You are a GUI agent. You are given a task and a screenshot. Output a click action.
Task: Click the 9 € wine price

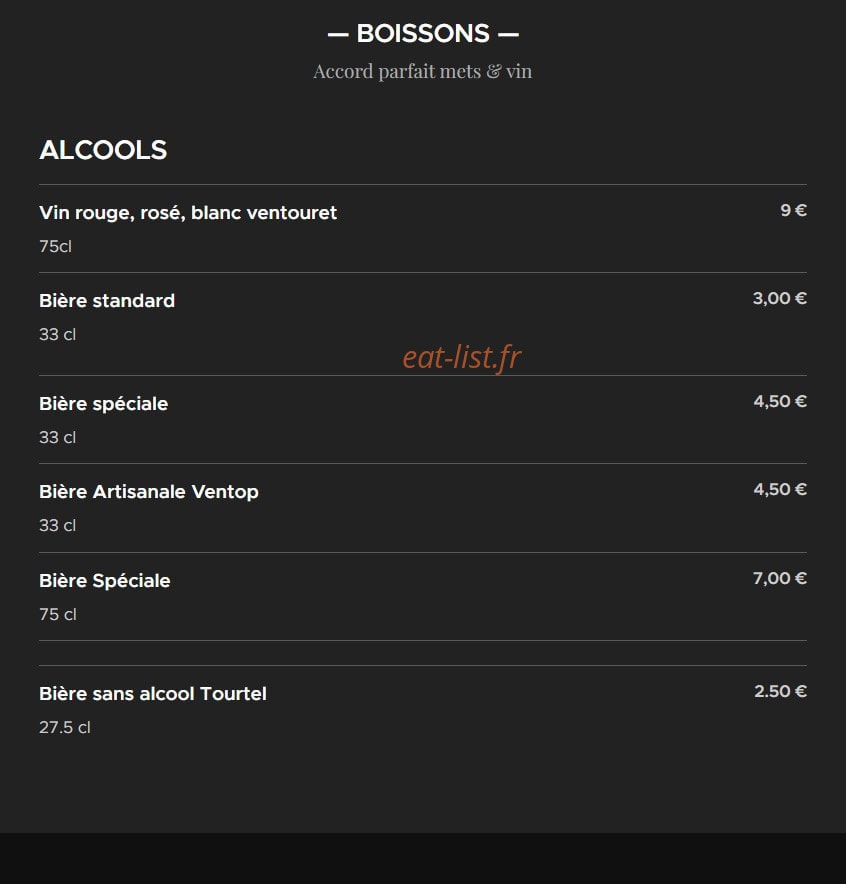pos(794,210)
